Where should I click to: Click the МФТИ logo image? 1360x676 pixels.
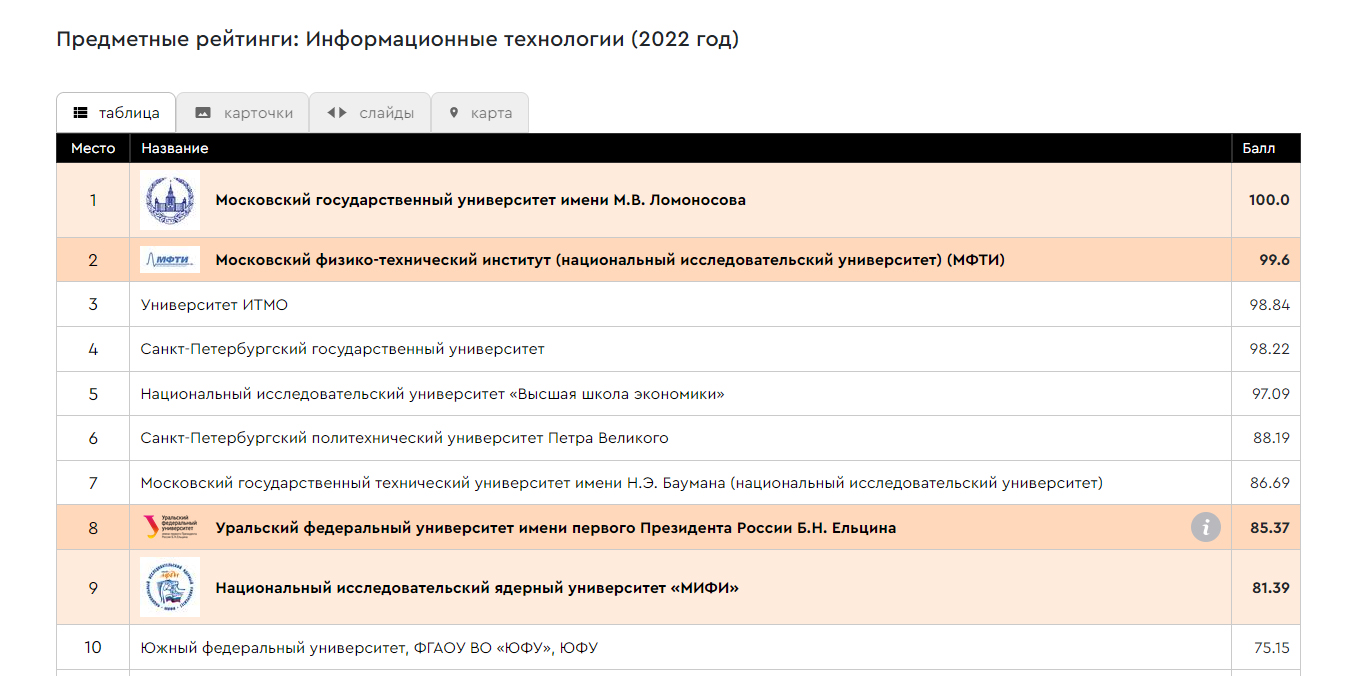coord(170,260)
